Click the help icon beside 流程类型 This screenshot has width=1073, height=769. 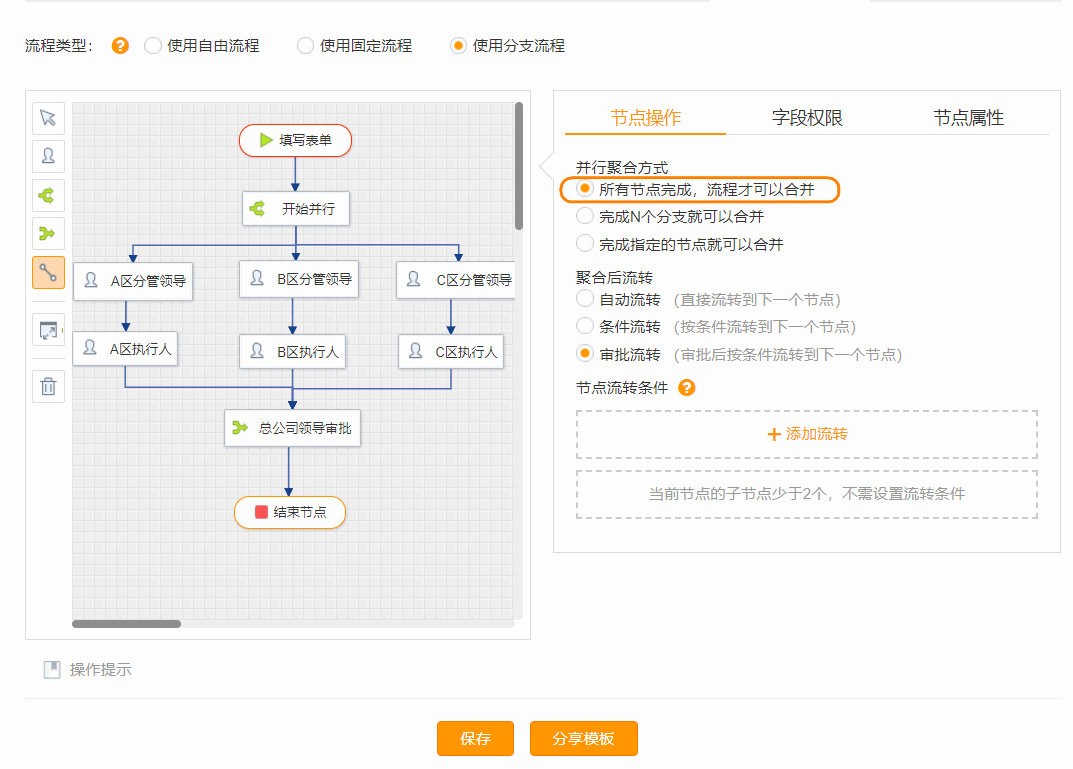click(x=120, y=46)
